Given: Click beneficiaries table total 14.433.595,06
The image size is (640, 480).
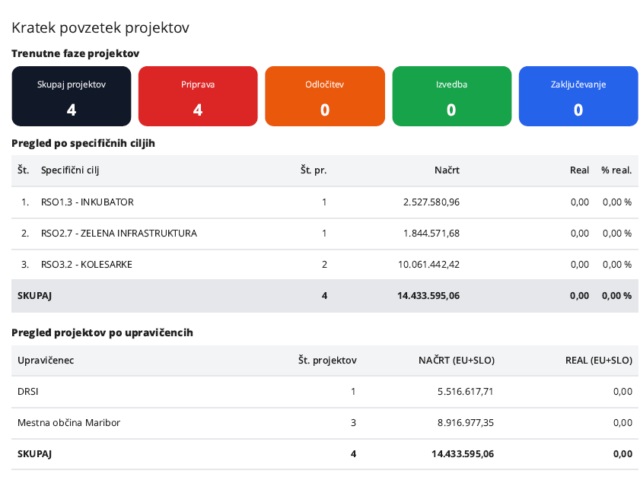Looking at the screenshot, I should pyautogui.click(x=463, y=454).
